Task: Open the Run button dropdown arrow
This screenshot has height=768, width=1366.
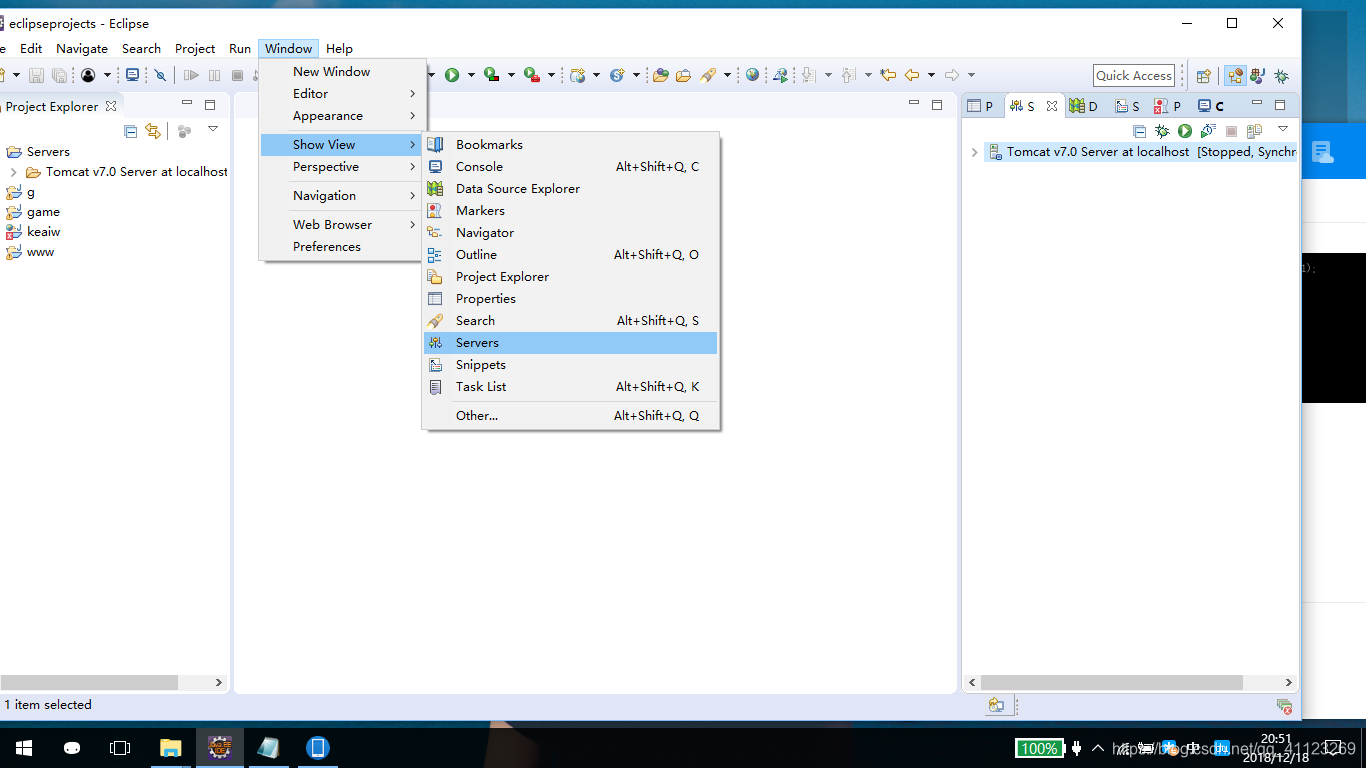Action: [470, 75]
